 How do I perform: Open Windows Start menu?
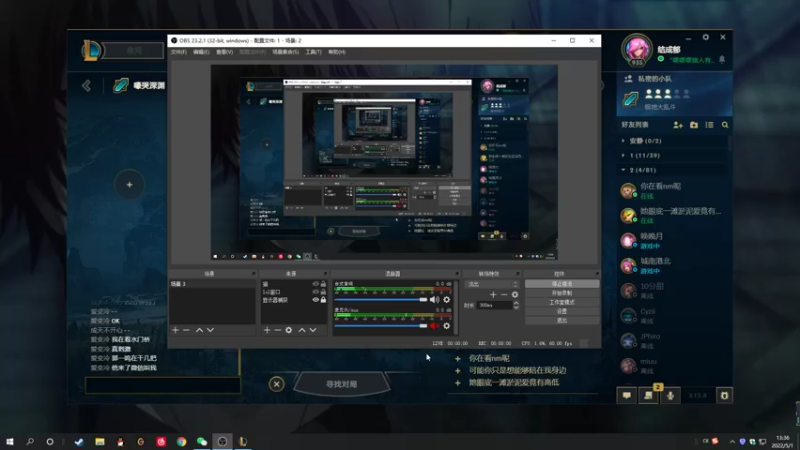coord(10,441)
